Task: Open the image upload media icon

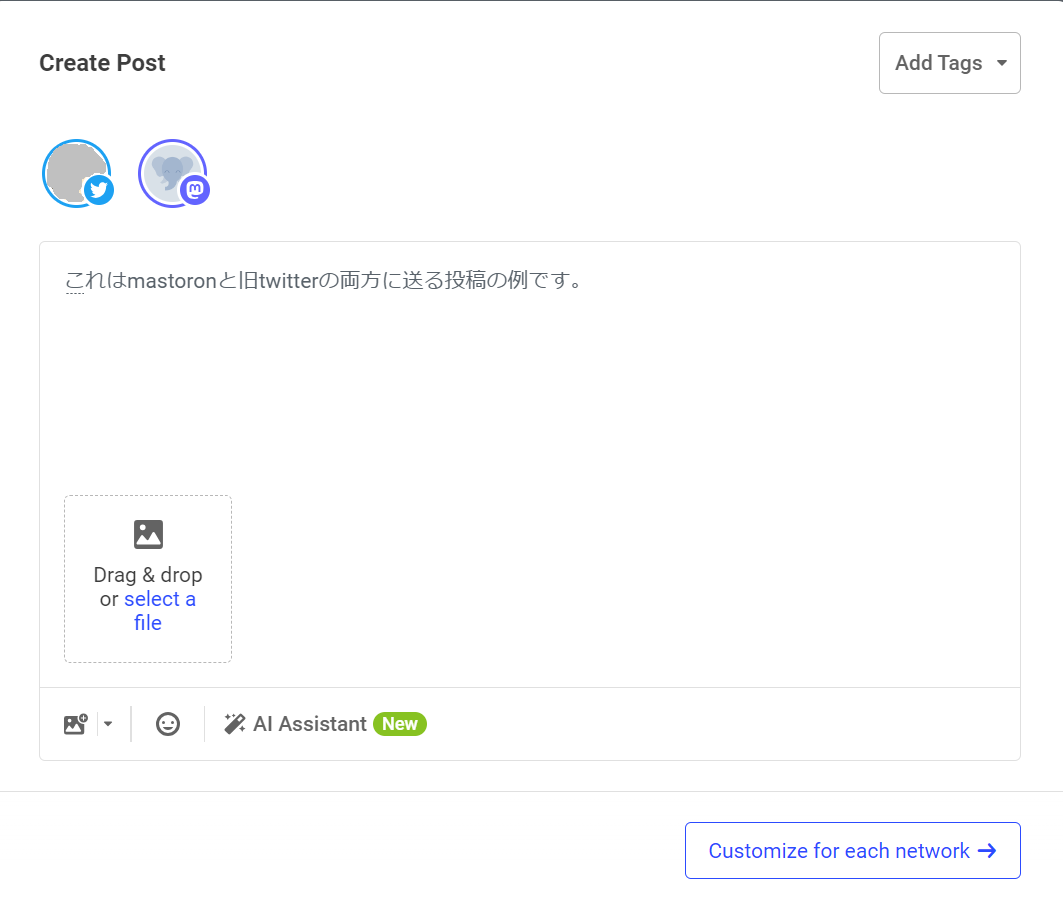Action: (x=75, y=723)
